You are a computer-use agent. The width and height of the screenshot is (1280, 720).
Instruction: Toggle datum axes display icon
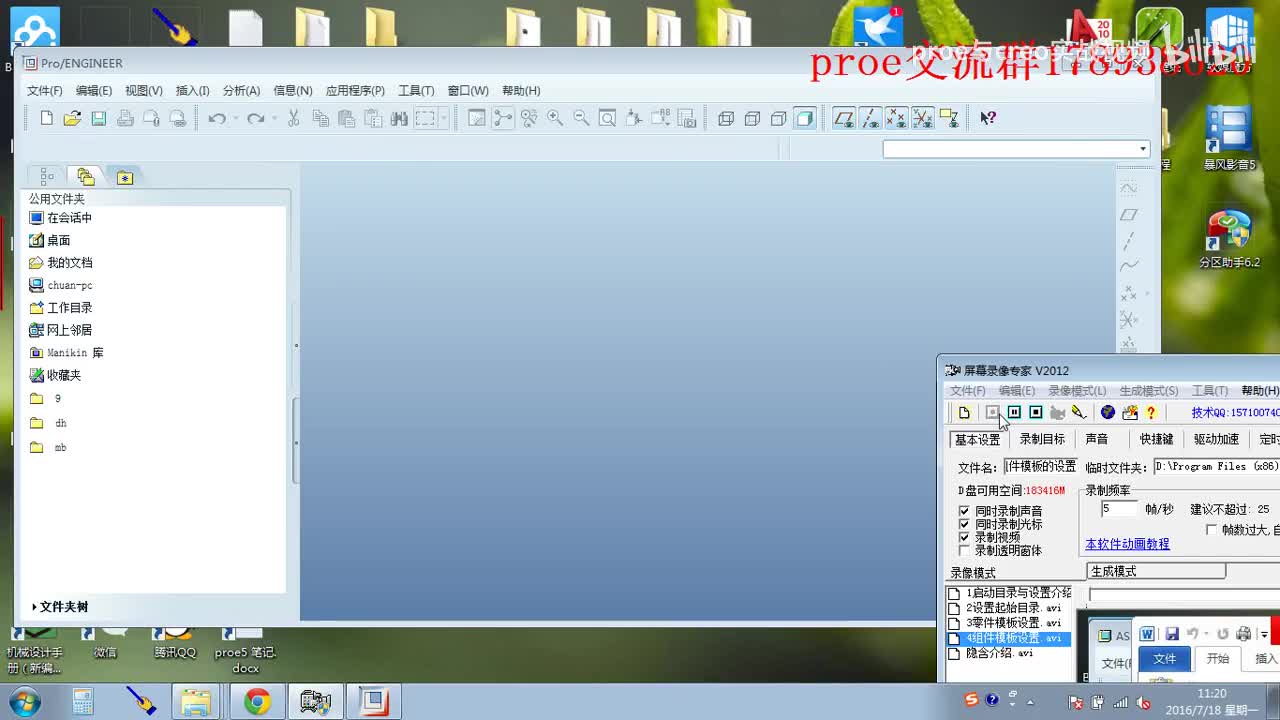pyautogui.click(x=870, y=118)
